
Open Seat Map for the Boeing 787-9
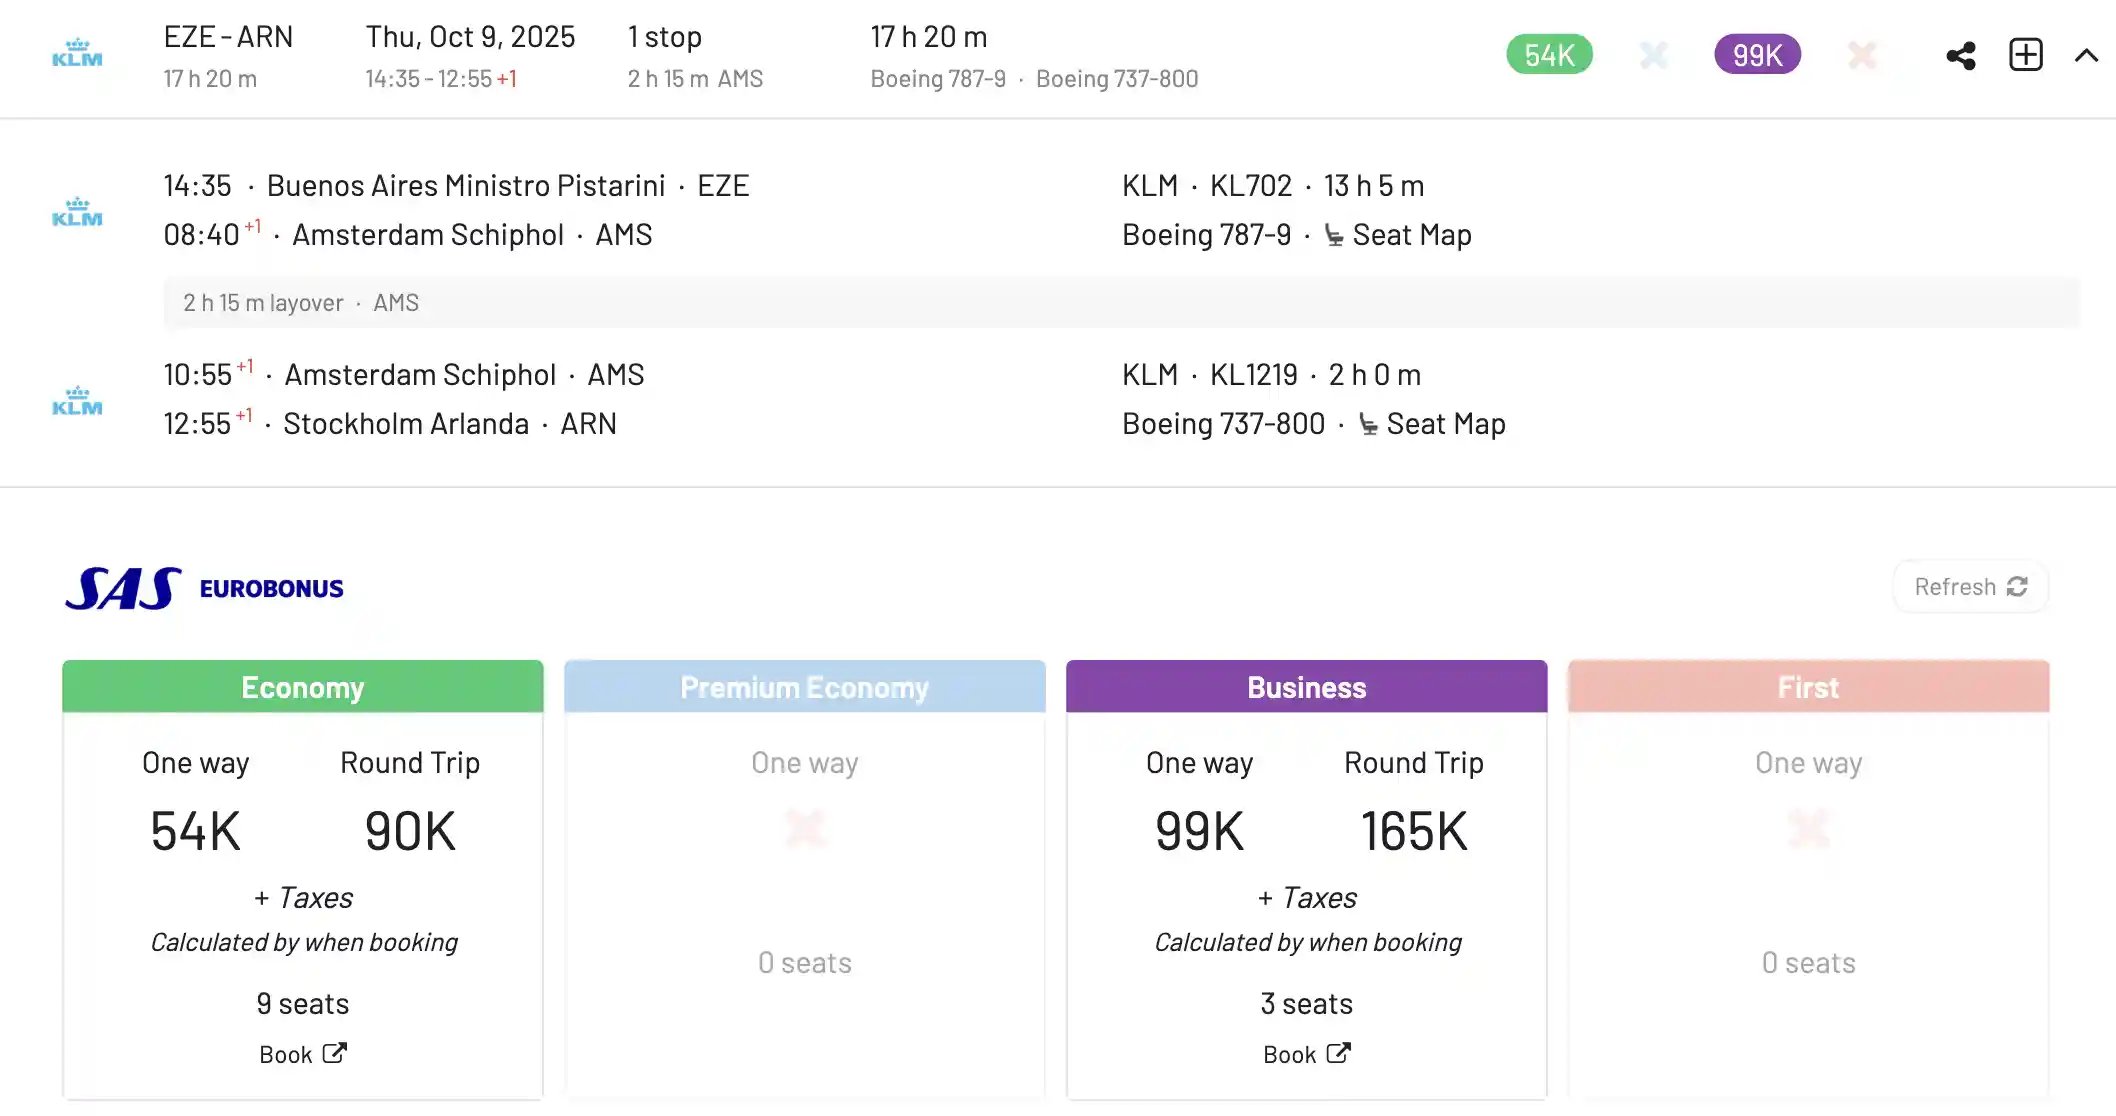click(x=1412, y=235)
